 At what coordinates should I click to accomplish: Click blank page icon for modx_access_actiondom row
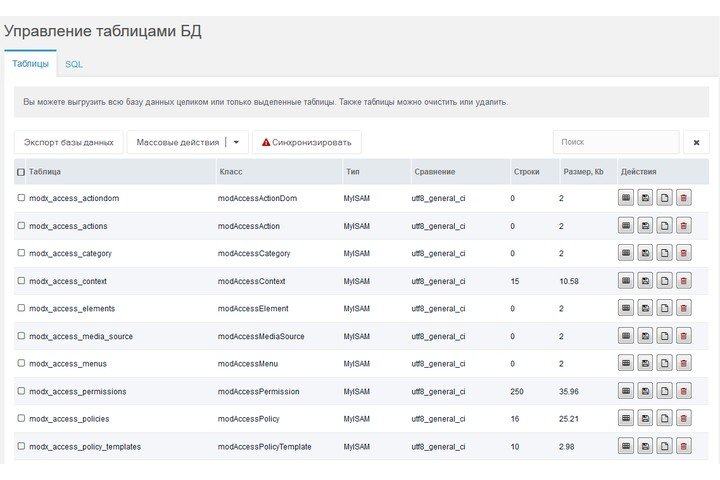664,198
